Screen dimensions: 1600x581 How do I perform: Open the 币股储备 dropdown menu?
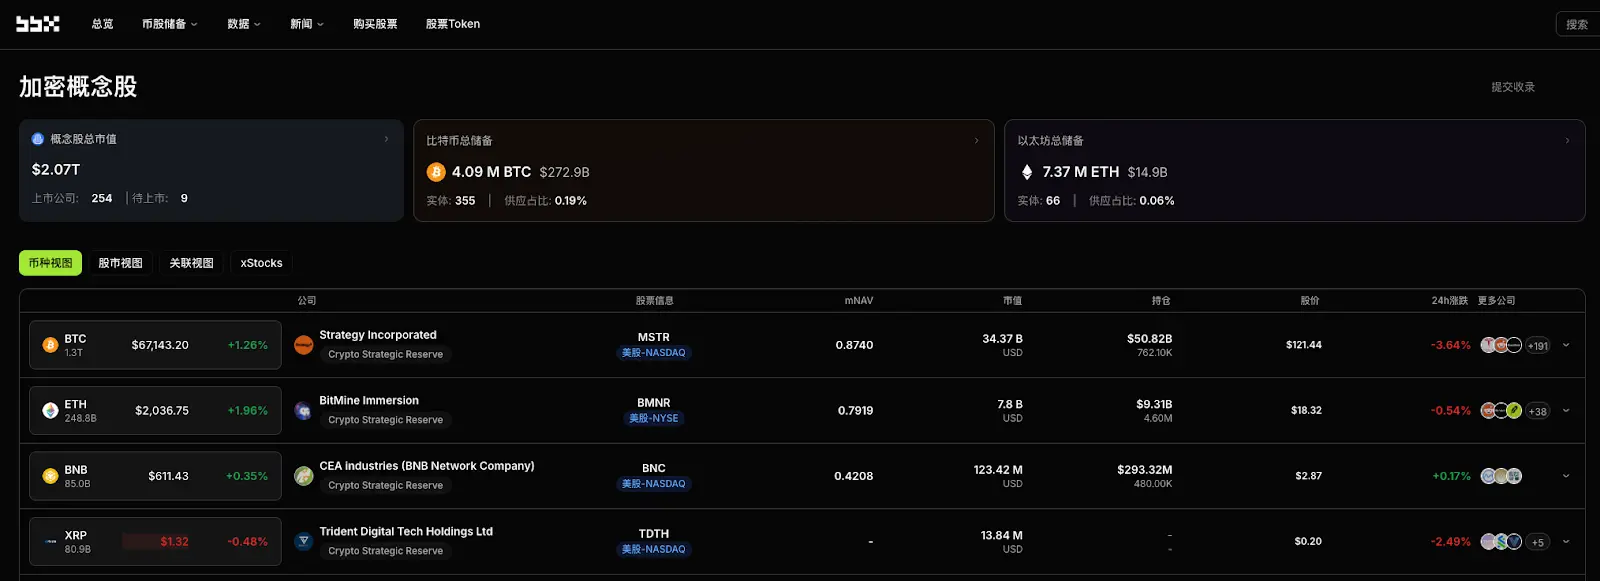pos(170,24)
